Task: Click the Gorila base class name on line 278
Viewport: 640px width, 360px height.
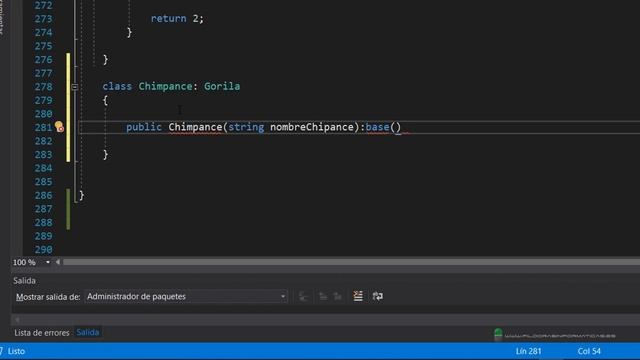Action: [x=222, y=87]
